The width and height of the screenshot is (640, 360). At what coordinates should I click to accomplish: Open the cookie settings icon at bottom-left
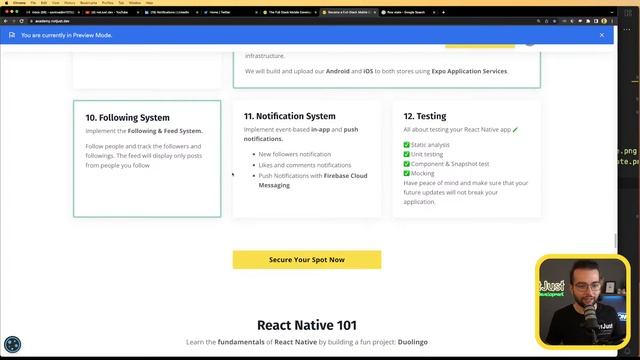[x=13, y=344]
